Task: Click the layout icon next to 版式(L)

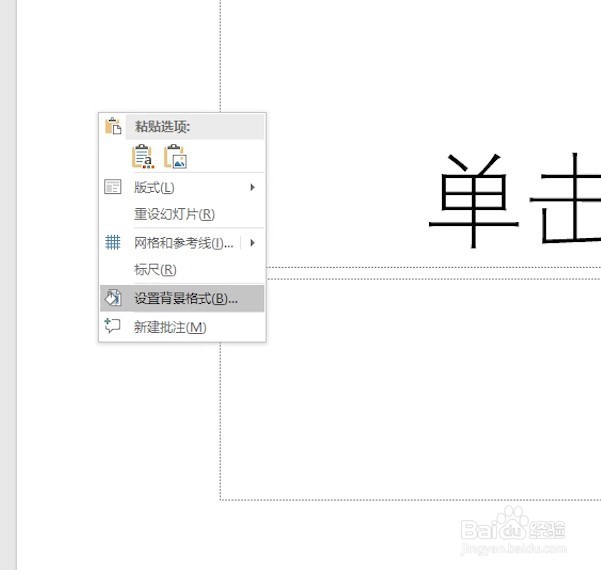Action: tap(113, 187)
